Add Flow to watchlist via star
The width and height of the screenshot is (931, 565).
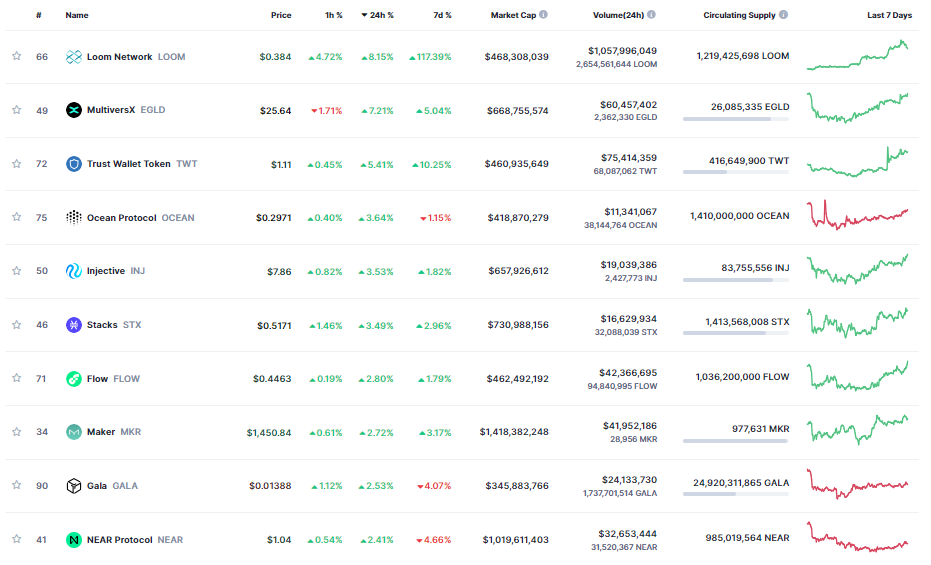coord(17,377)
